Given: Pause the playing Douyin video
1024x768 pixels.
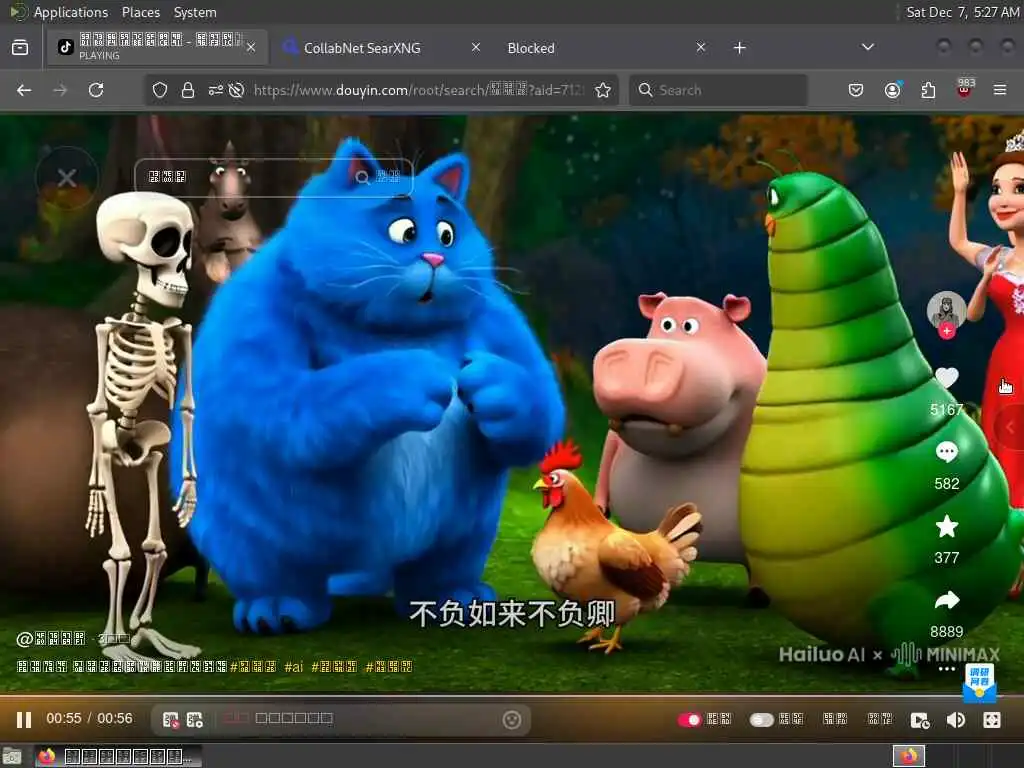Looking at the screenshot, I should tap(24, 720).
